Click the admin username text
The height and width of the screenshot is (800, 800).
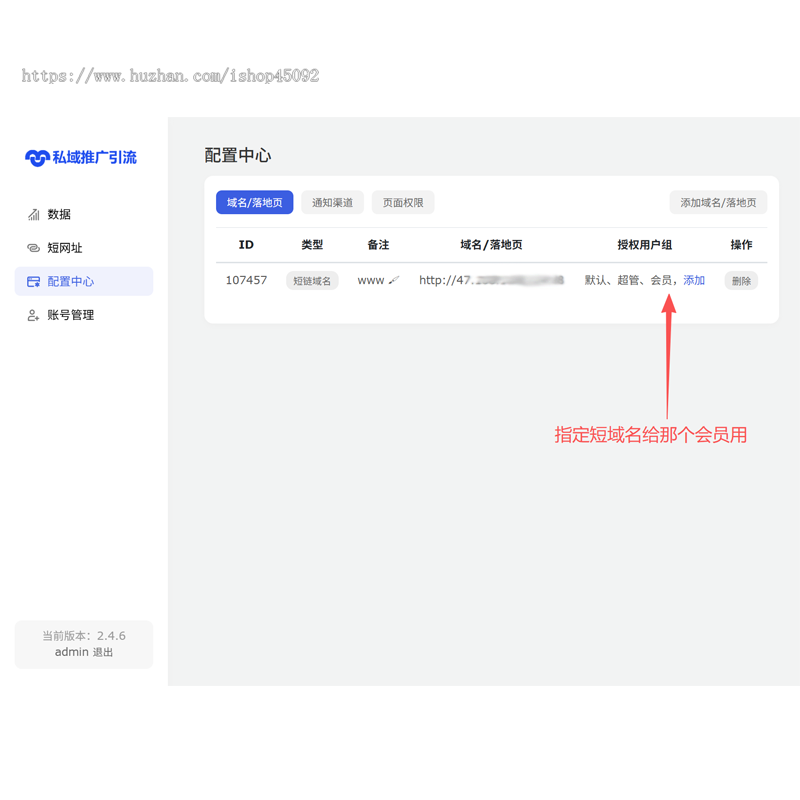[71, 652]
